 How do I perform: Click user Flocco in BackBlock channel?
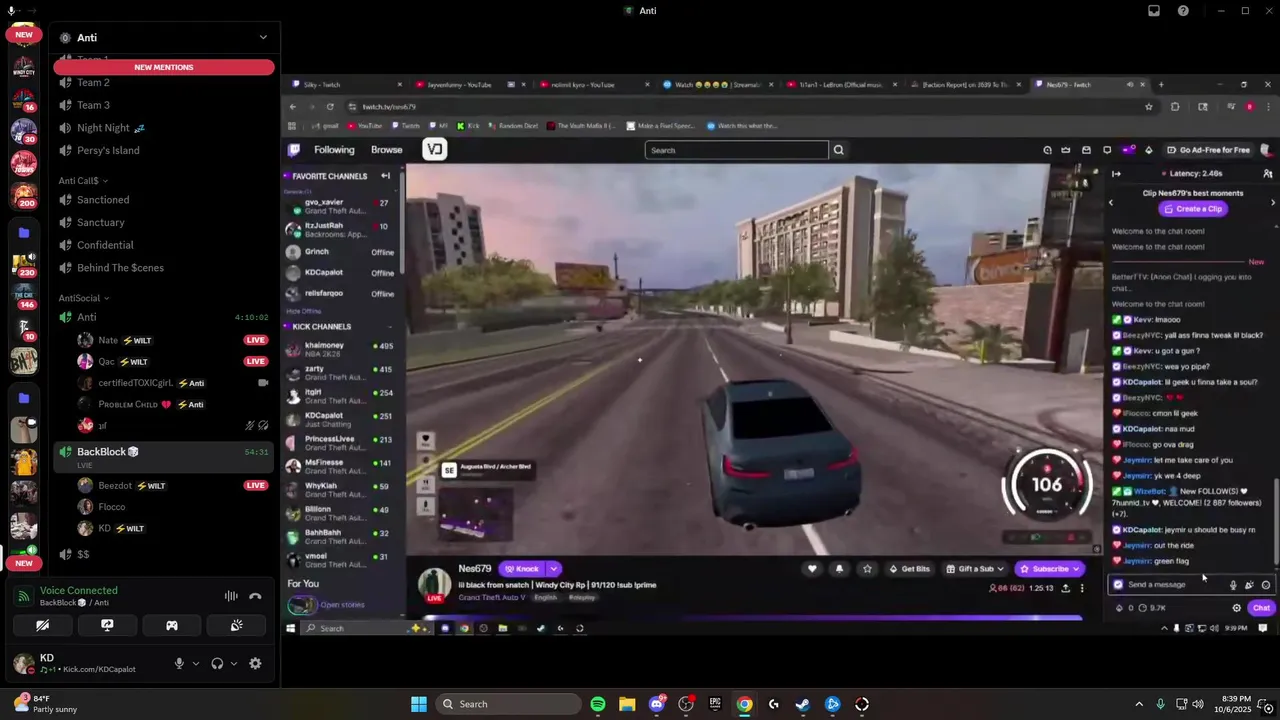(x=111, y=507)
